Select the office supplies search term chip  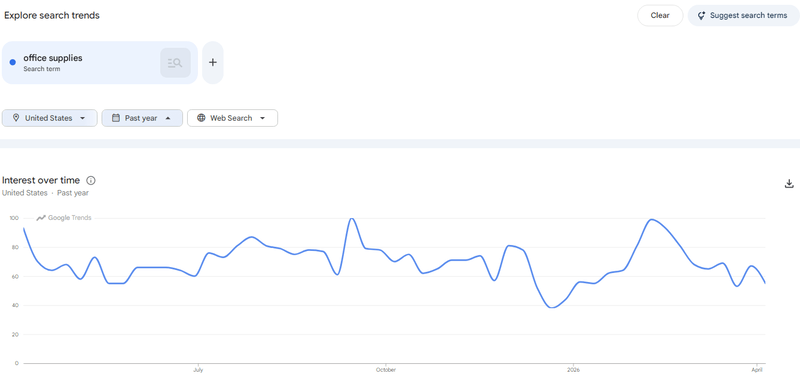click(x=99, y=63)
